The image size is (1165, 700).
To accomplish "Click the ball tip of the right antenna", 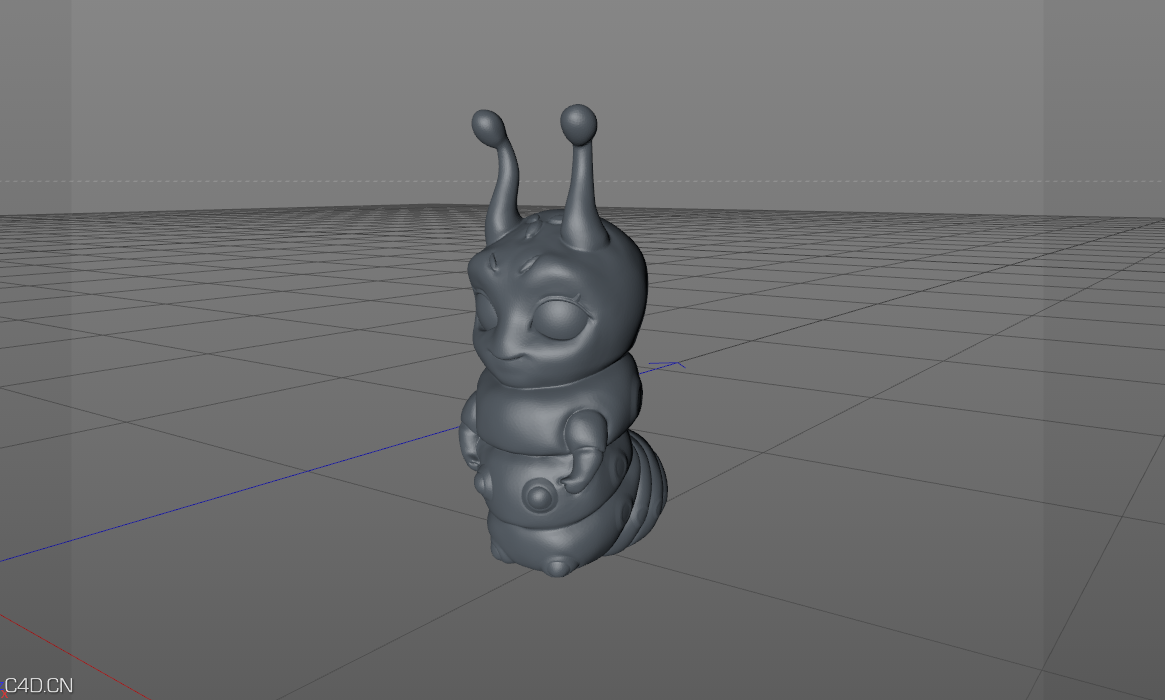I will 578,123.
